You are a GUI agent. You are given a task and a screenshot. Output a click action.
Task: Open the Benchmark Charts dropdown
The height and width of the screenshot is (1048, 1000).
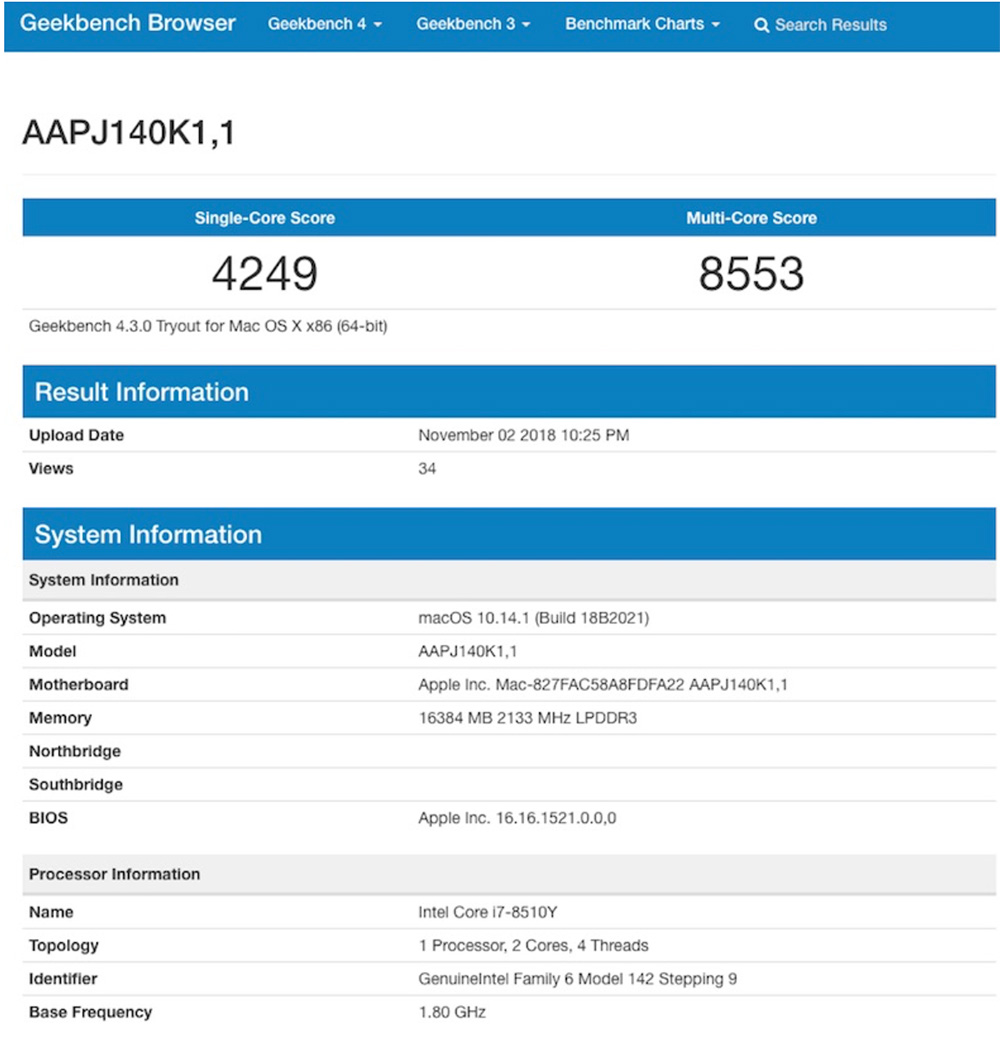click(642, 24)
